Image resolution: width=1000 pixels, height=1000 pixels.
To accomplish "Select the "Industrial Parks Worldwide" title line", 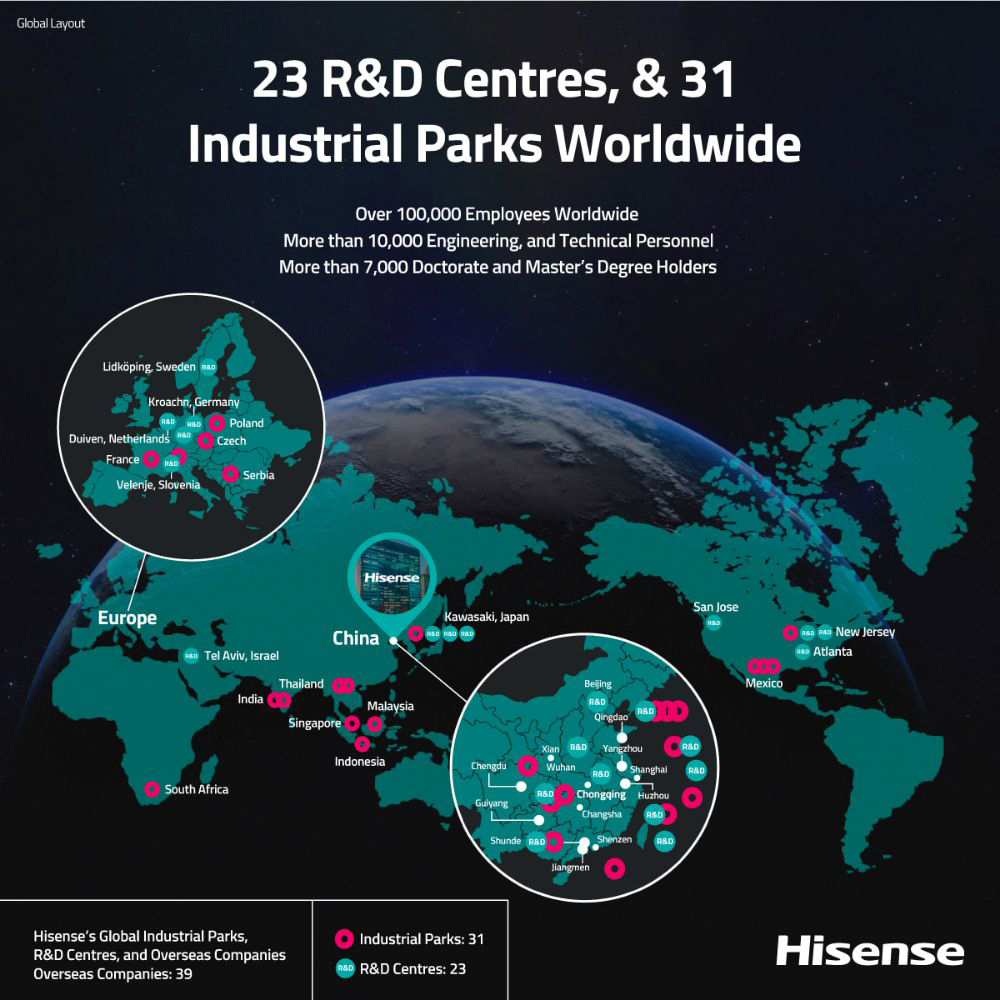I will pyautogui.click(x=494, y=143).
